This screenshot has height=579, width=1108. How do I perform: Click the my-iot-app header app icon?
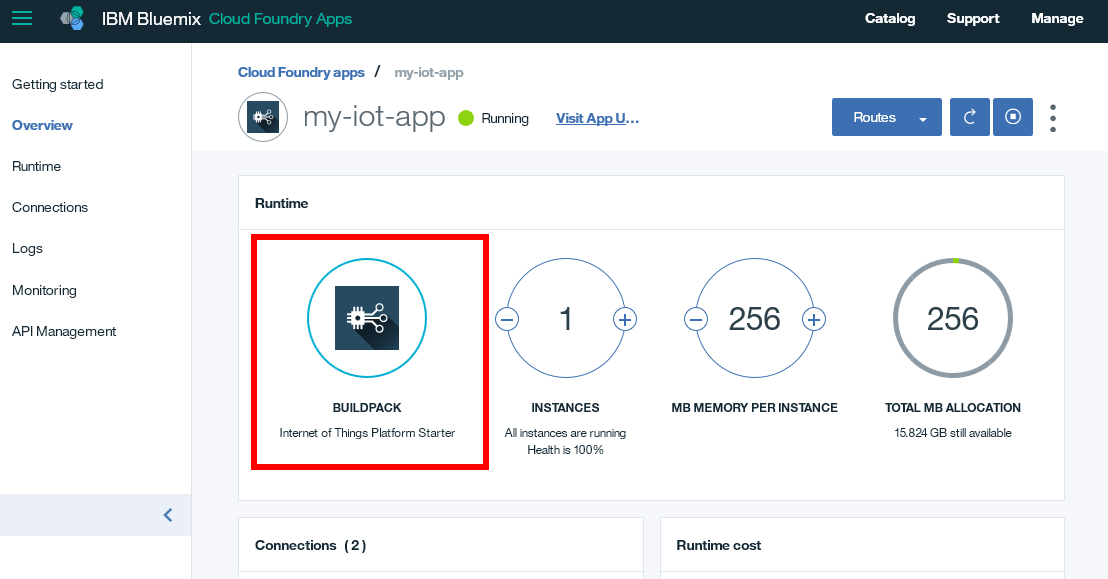click(262, 117)
